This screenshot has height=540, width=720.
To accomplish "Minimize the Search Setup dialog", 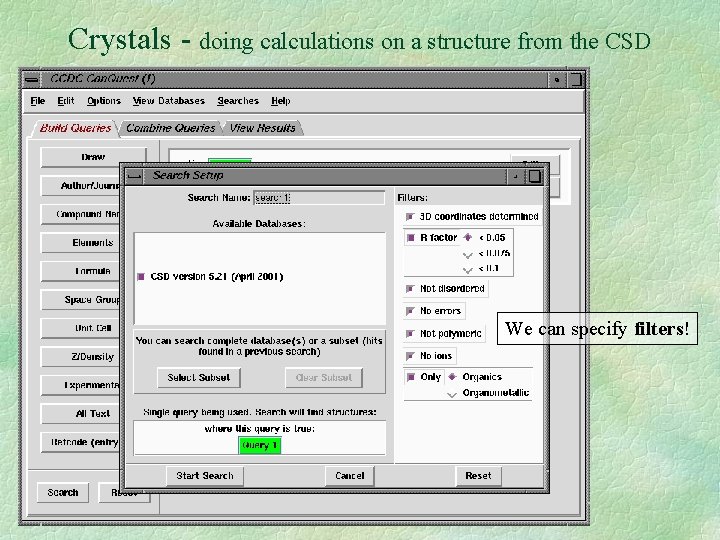I will tap(516, 176).
